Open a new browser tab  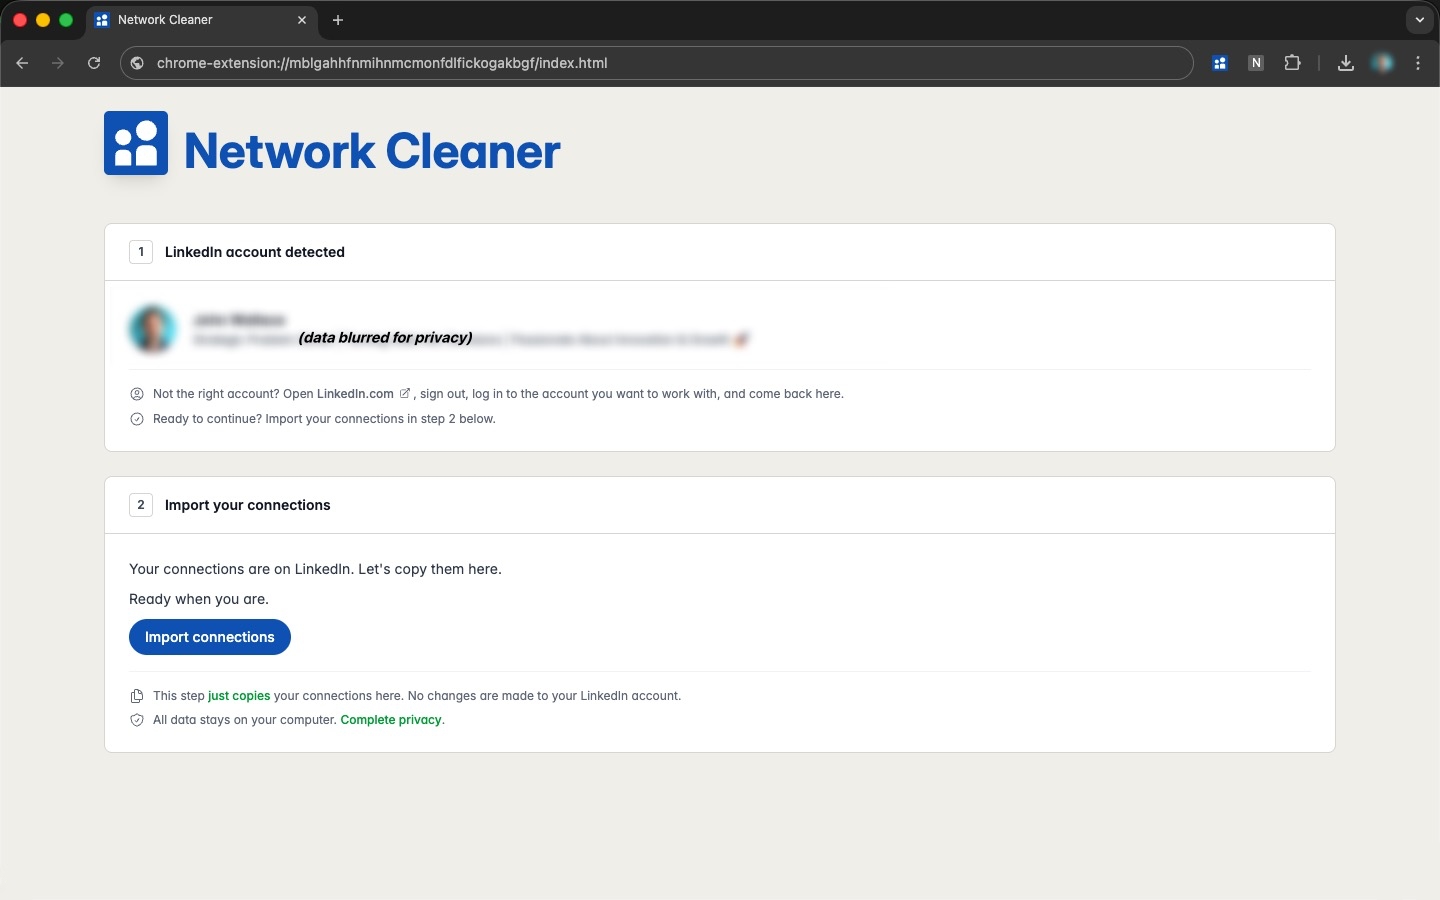(338, 20)
